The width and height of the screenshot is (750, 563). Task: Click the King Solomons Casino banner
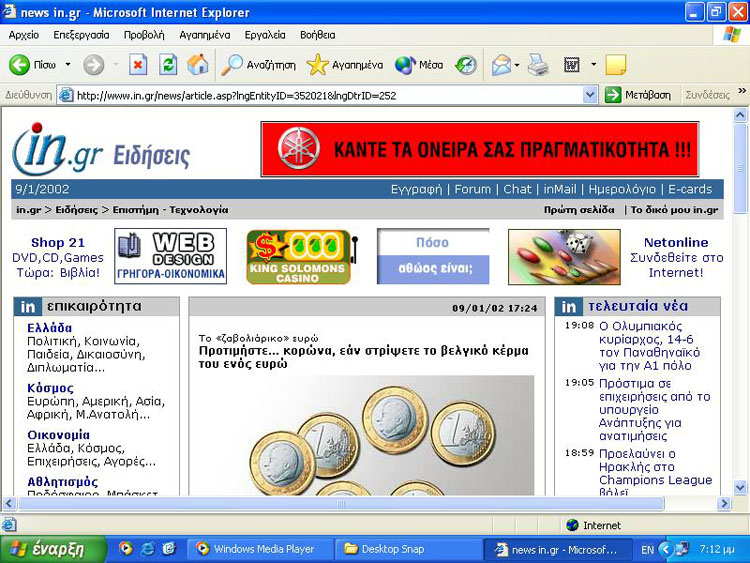(302, 257)
